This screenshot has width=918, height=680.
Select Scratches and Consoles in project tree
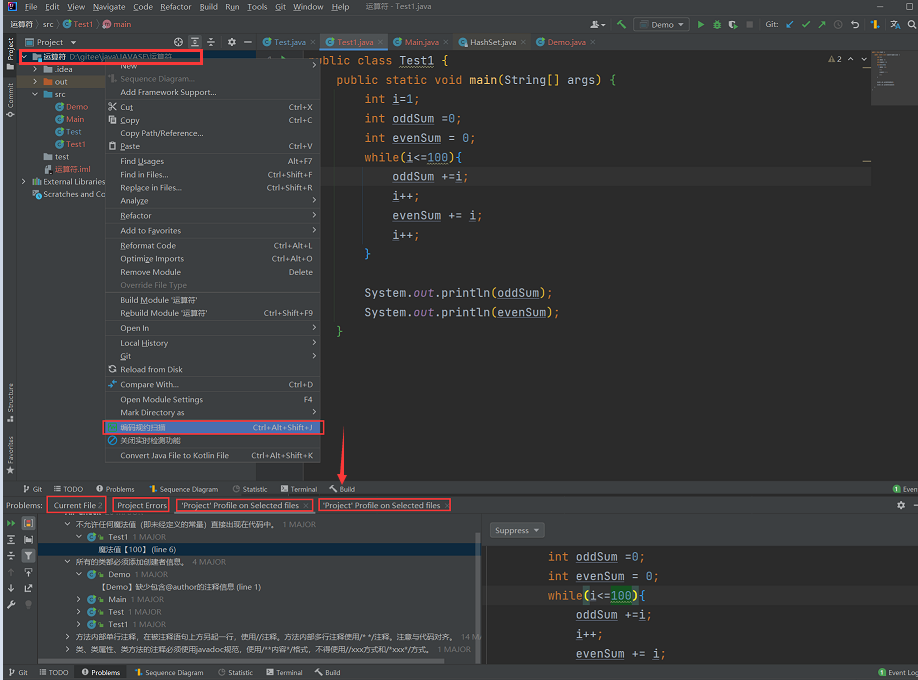(69, 194)
